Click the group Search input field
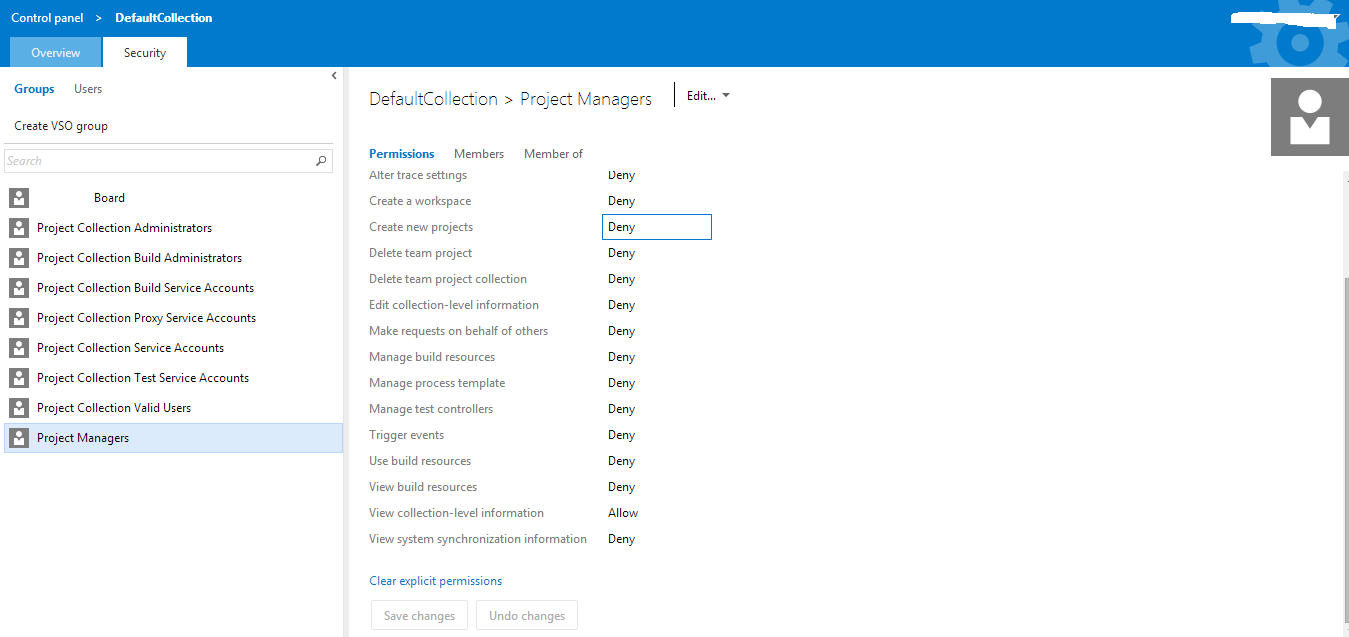This screenshot has width=1349, height=637. tap(160, 161)
